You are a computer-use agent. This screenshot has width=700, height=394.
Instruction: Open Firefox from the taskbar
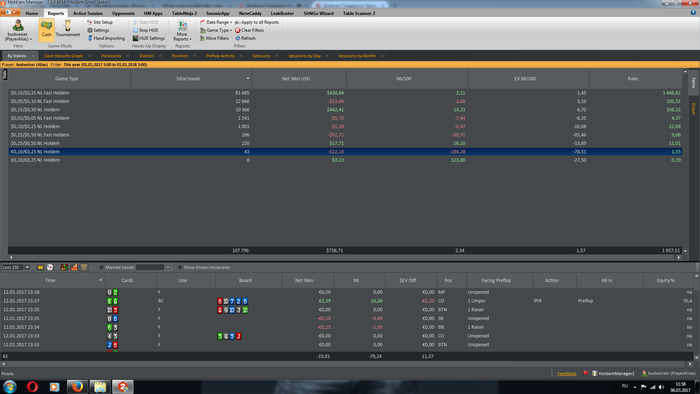77,386
